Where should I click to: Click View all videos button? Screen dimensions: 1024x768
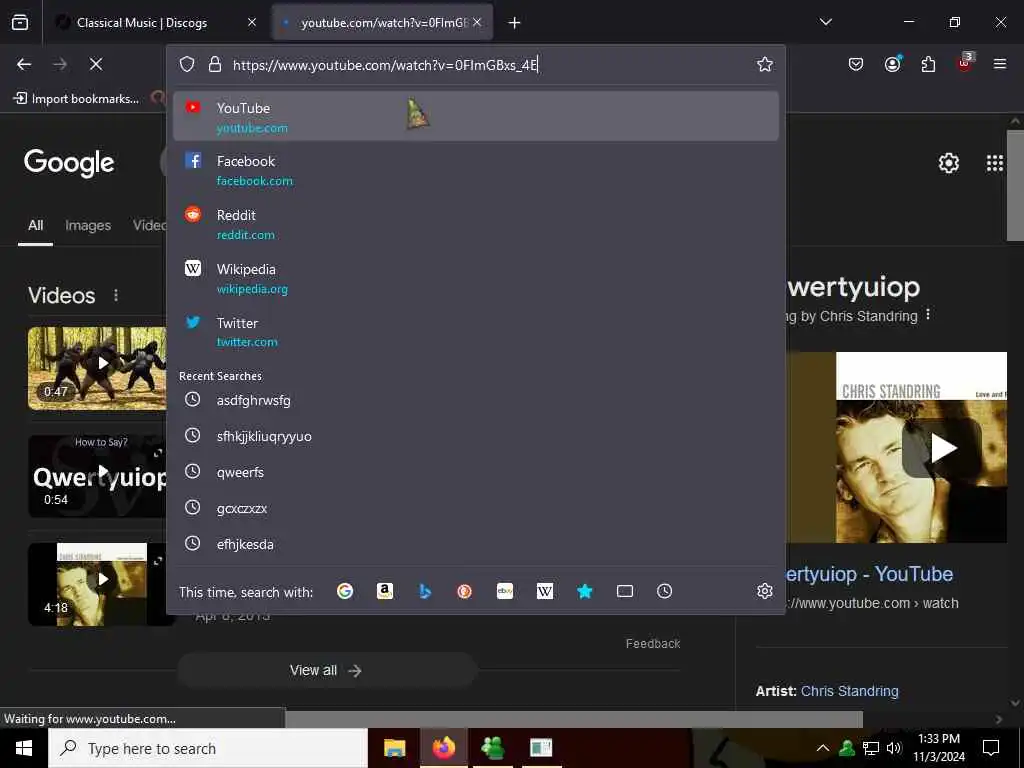(x=327, y=671)
